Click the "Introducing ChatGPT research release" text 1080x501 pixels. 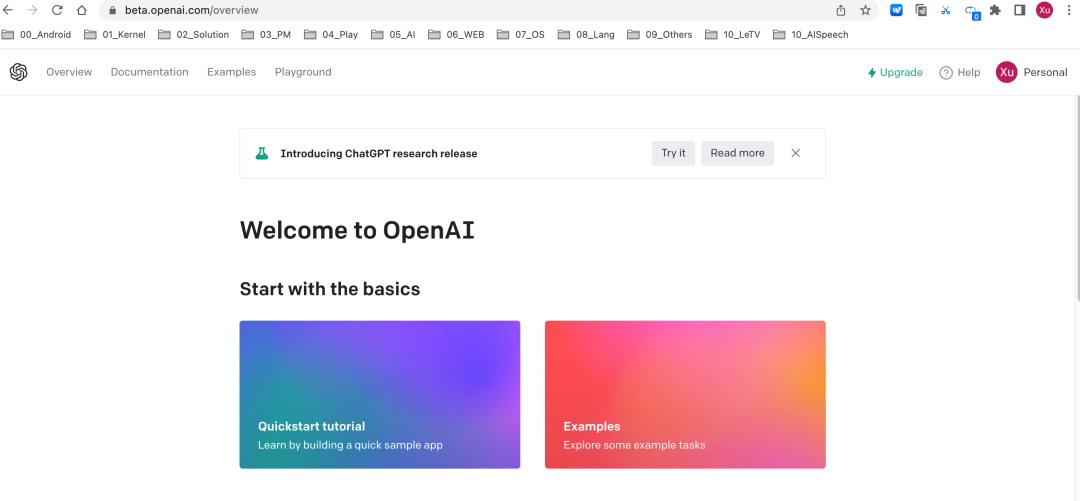[379, 154]
